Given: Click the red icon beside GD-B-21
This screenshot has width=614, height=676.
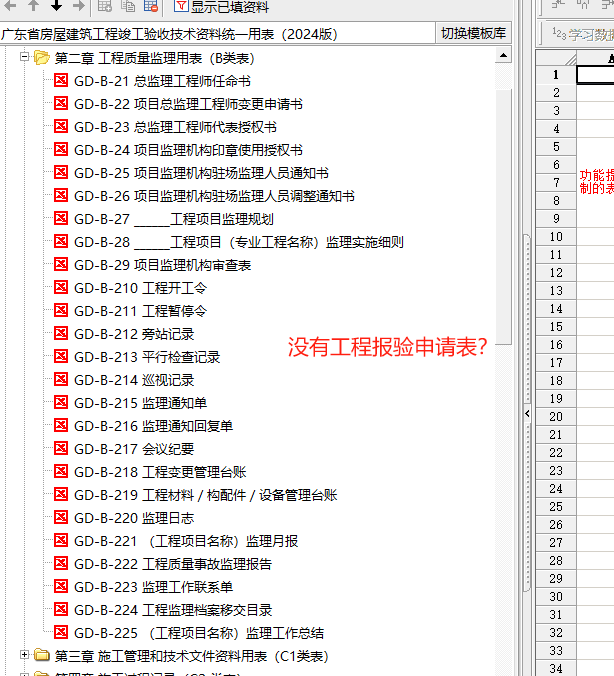Looking at the screenshot, I should click(61, 80).
